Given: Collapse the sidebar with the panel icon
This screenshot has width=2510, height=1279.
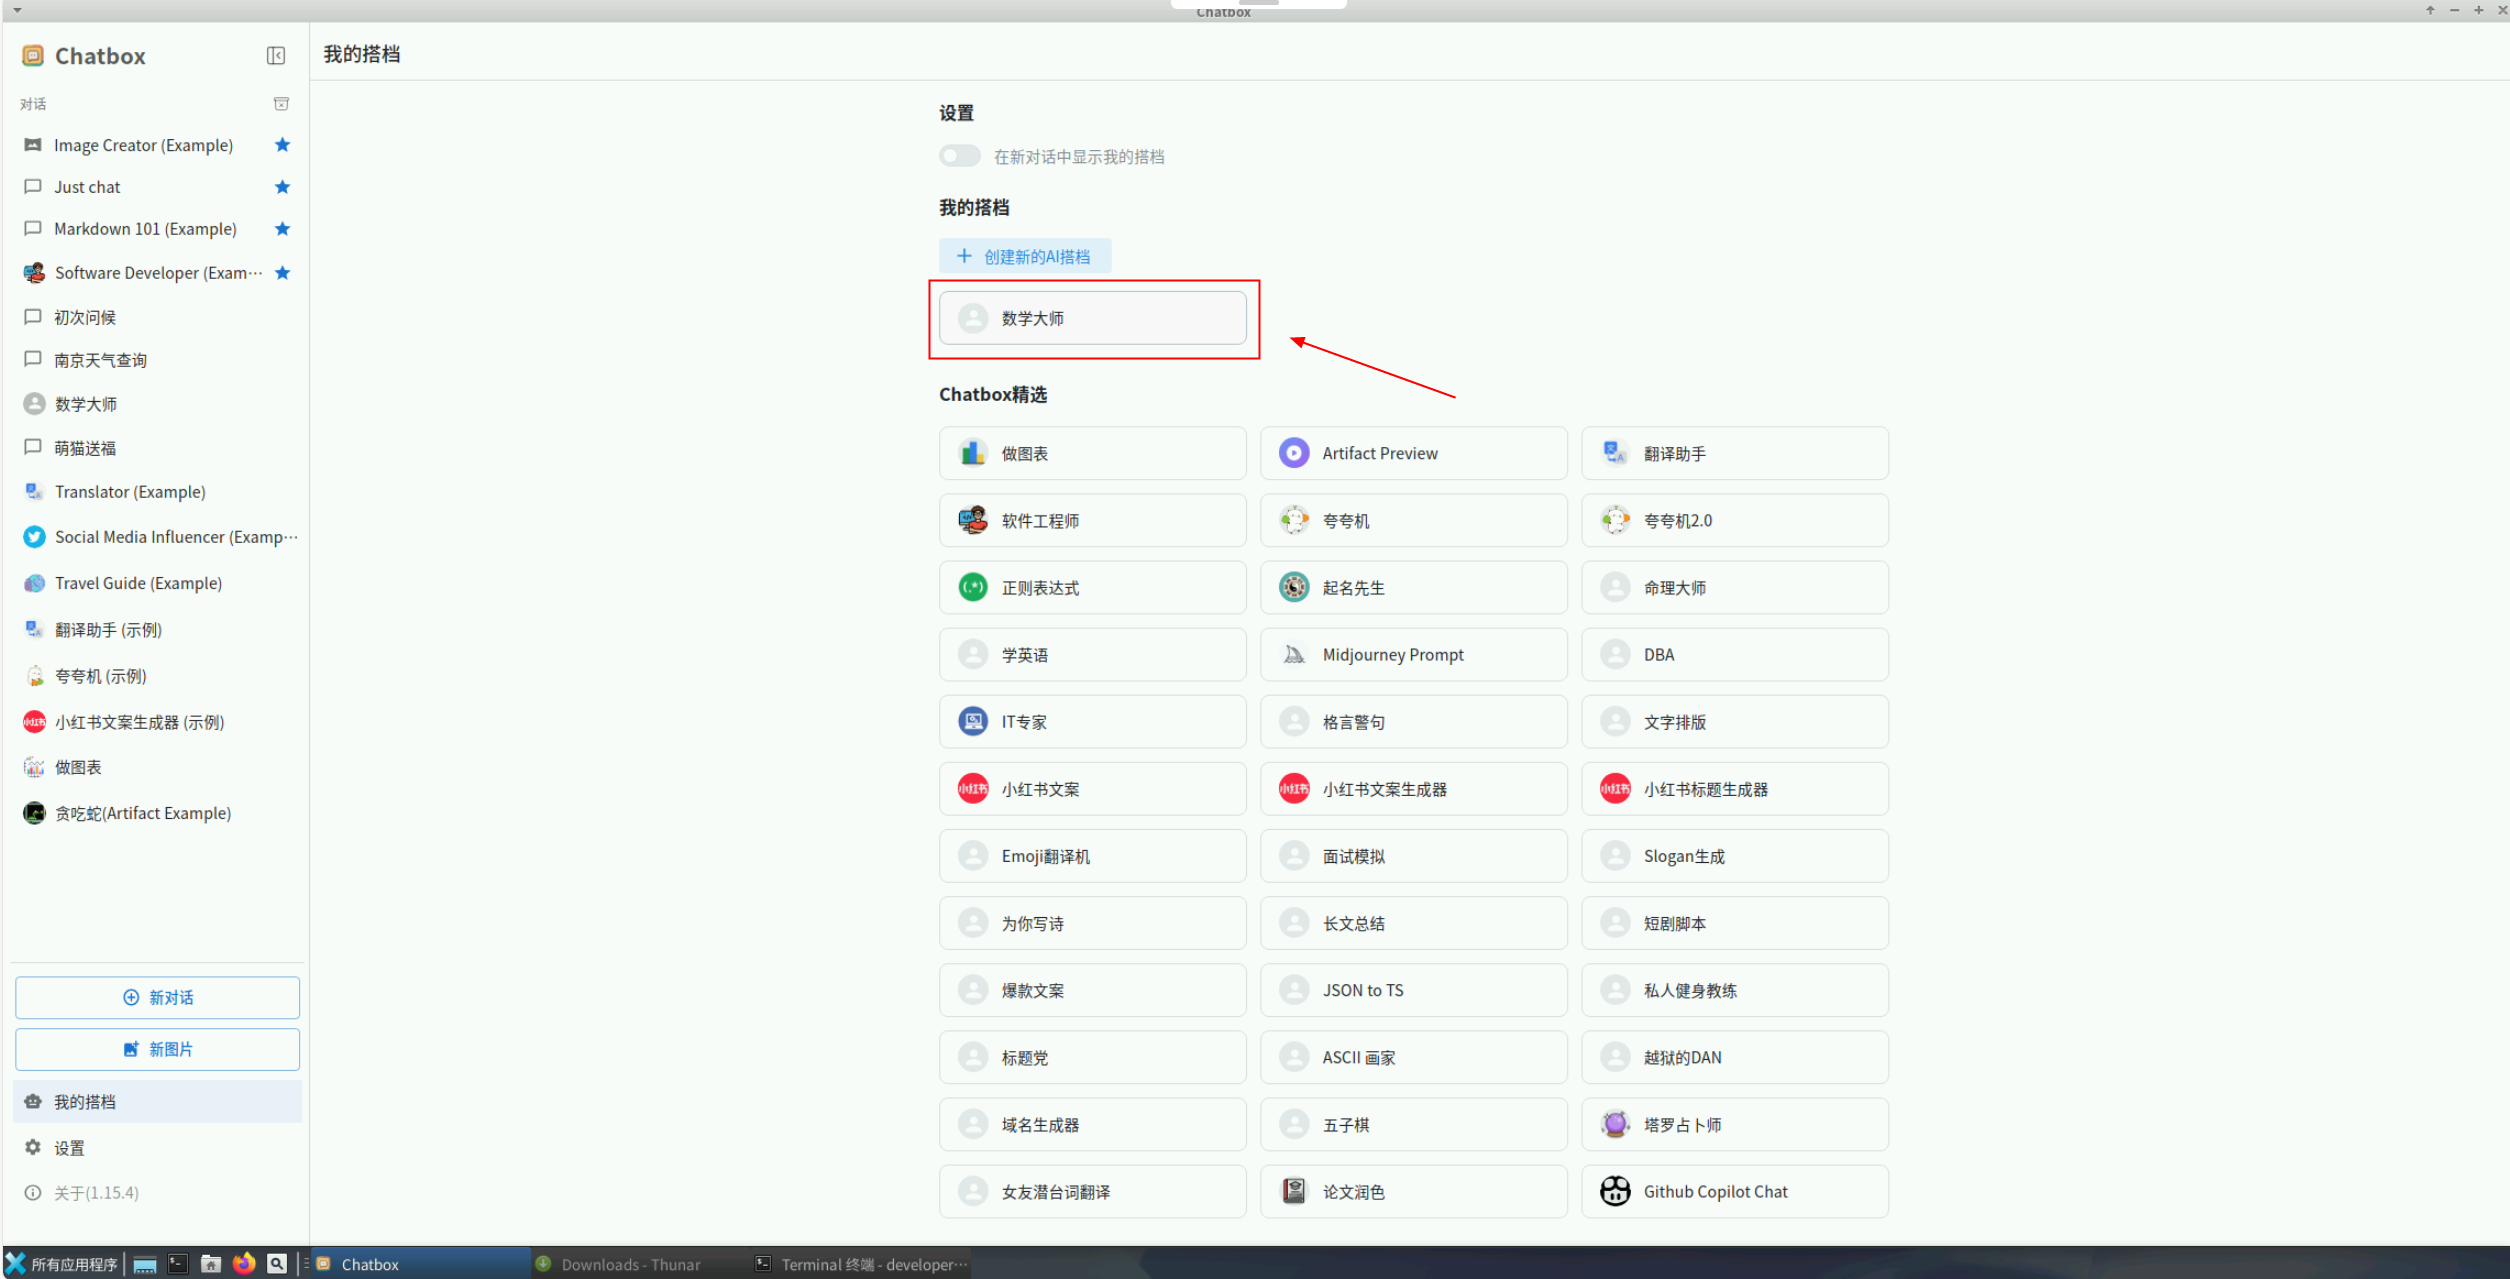Looking at the screenshot, I should (276, 56).
